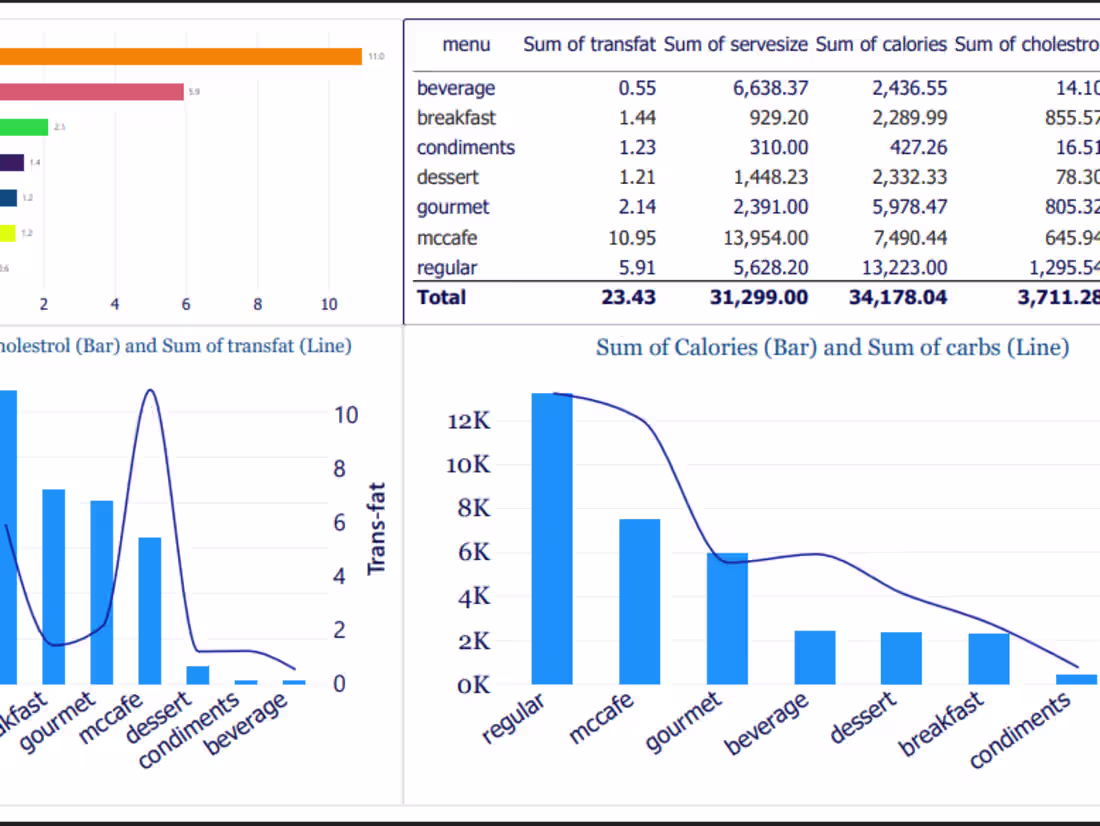Image resolution: width=1100 pixels, height=826 pixels.
Task: Click the "condiments" axis label in the Calories chart
Action: pos(1019,730)
